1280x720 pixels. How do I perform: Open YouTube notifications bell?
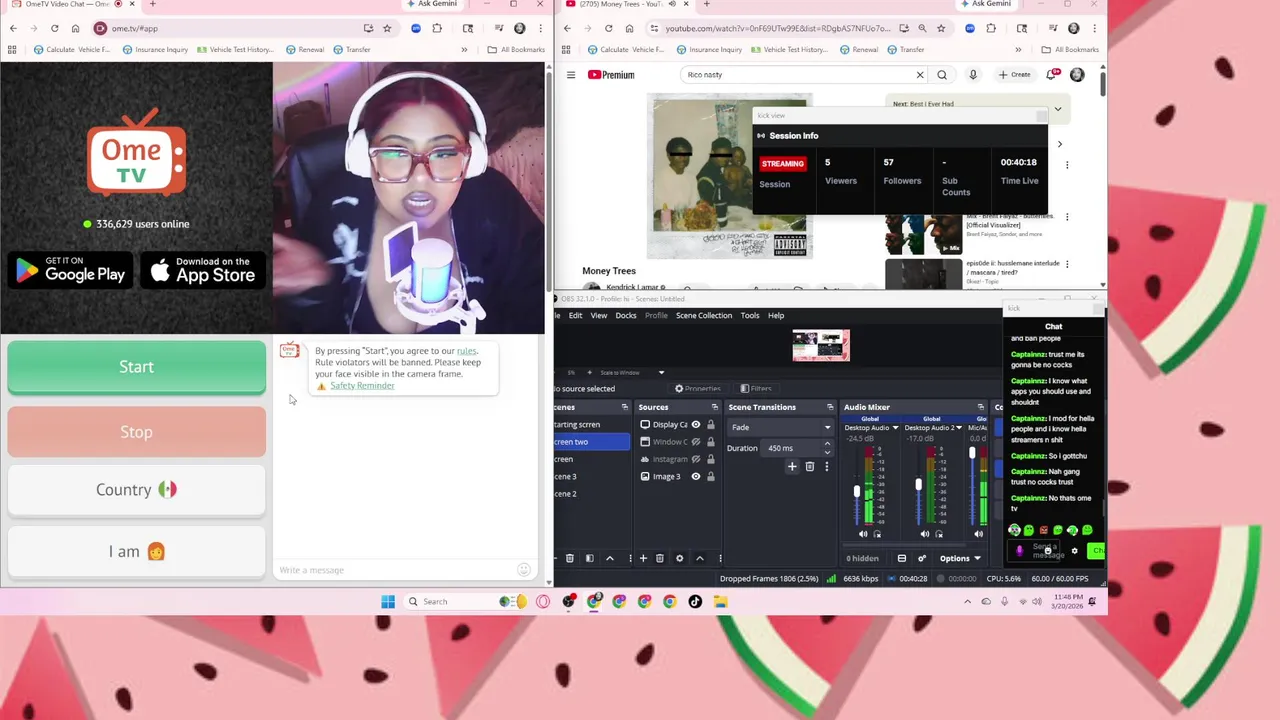click(x=1052, y=75)
